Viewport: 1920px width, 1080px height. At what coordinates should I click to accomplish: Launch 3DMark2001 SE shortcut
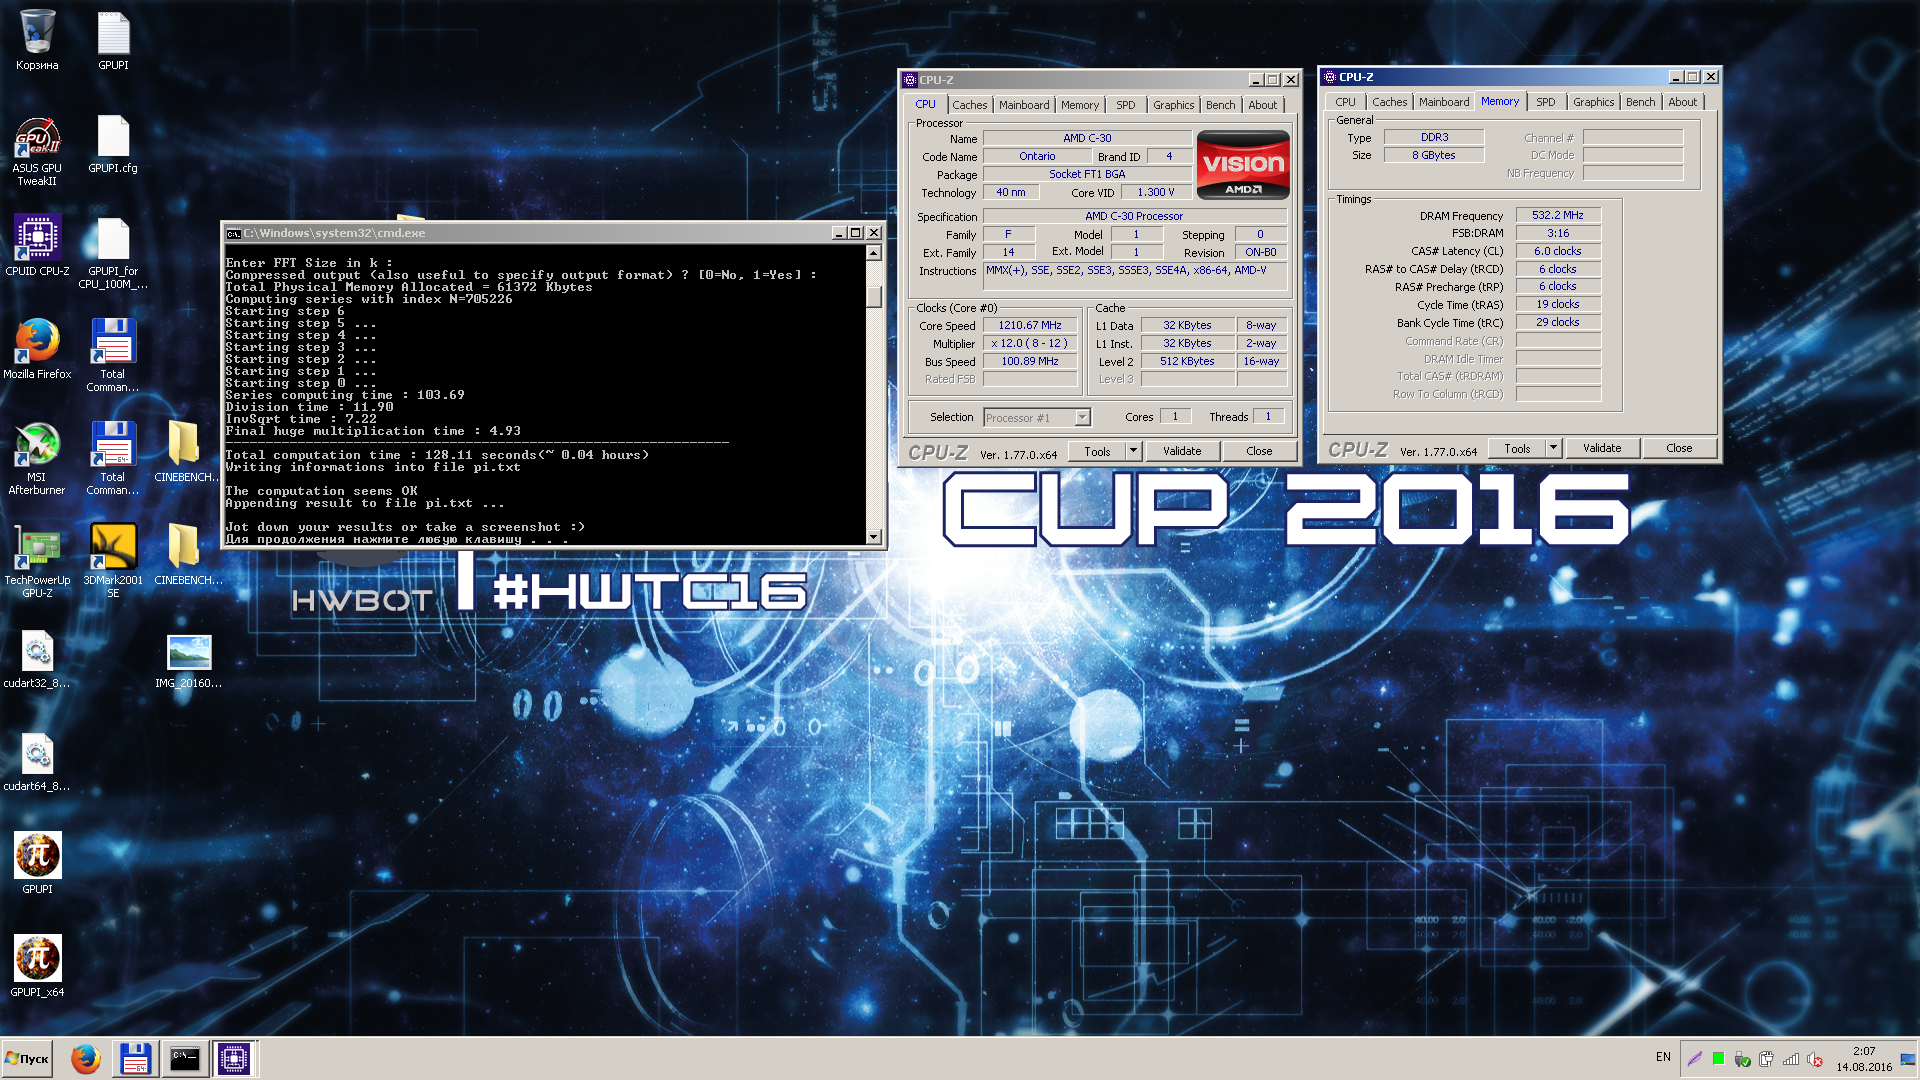(x=113, y=561)
